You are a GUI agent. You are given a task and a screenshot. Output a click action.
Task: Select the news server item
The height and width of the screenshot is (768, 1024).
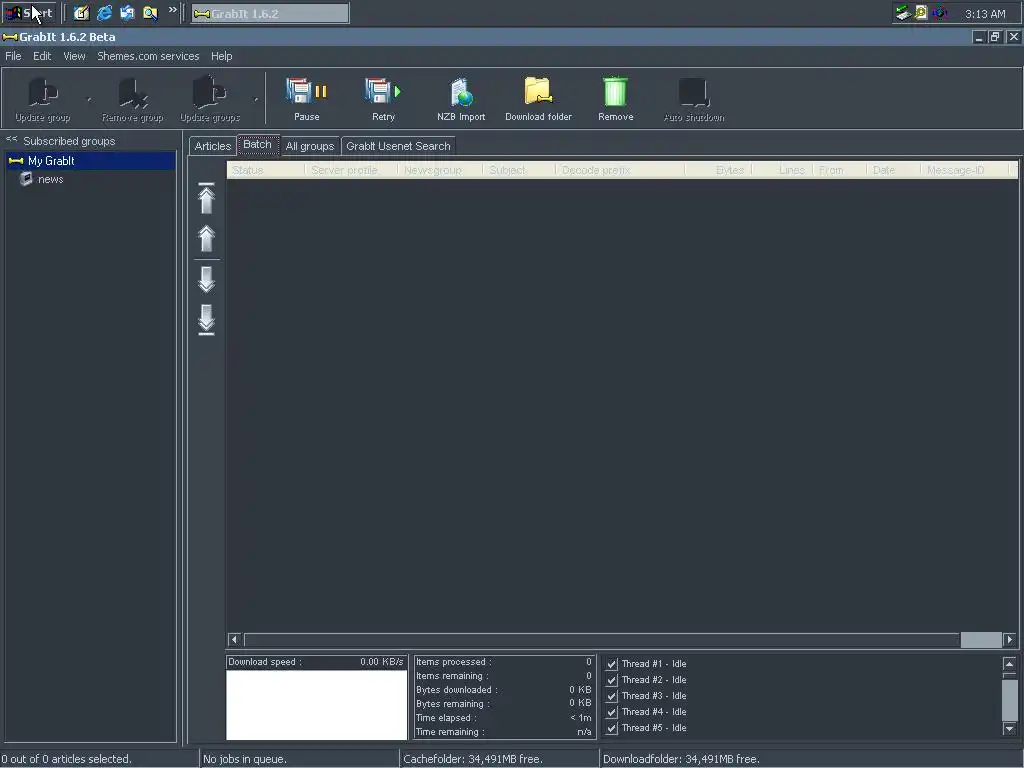click(x=50, y=179)
